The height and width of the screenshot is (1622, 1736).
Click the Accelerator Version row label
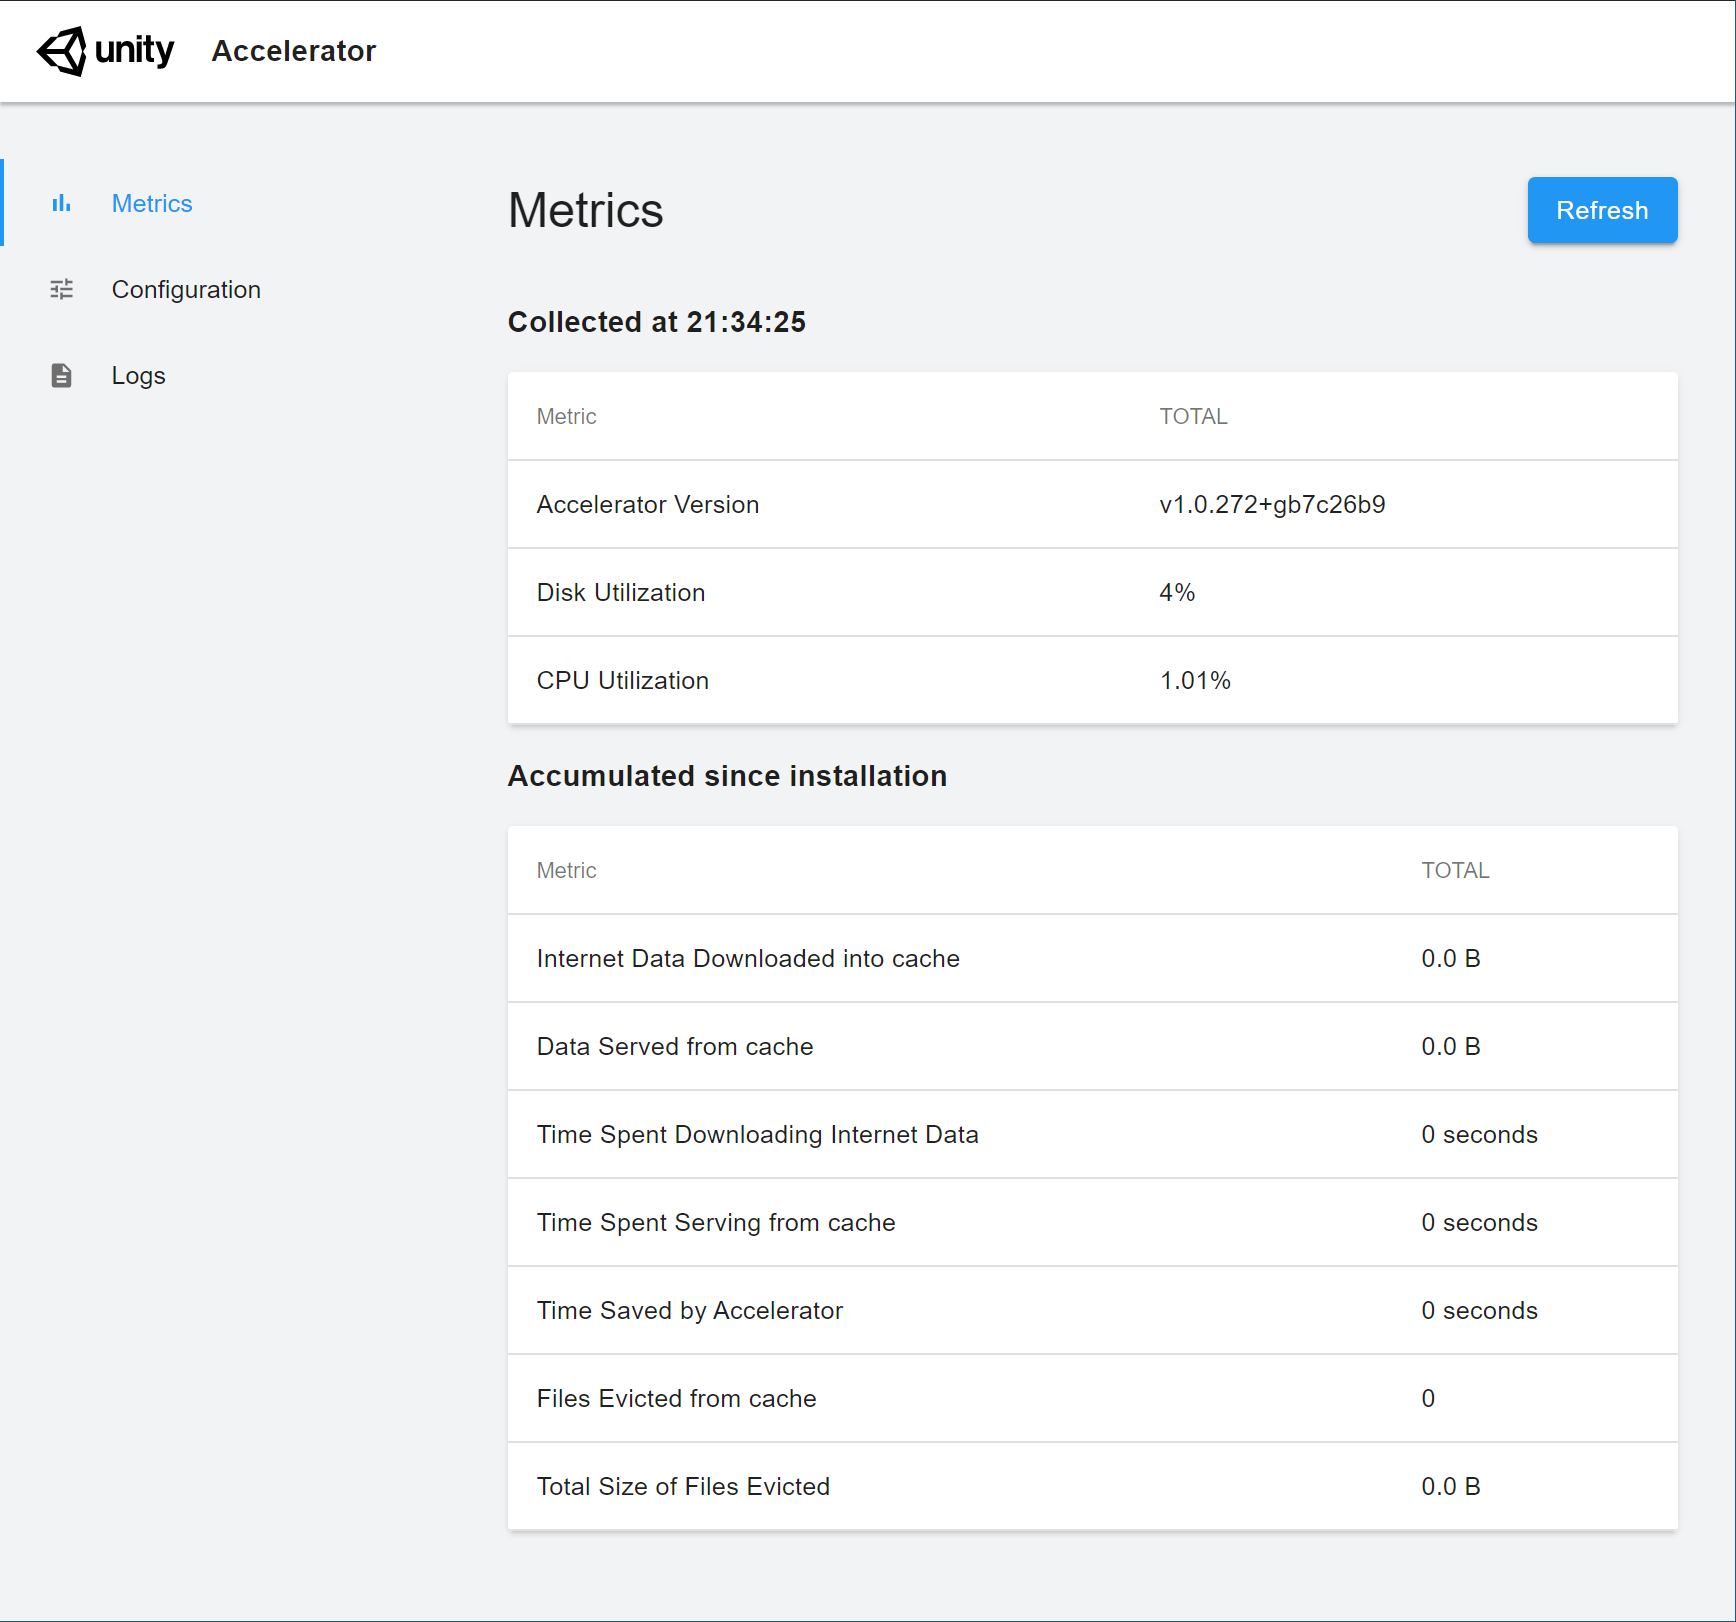coord(648,504)
